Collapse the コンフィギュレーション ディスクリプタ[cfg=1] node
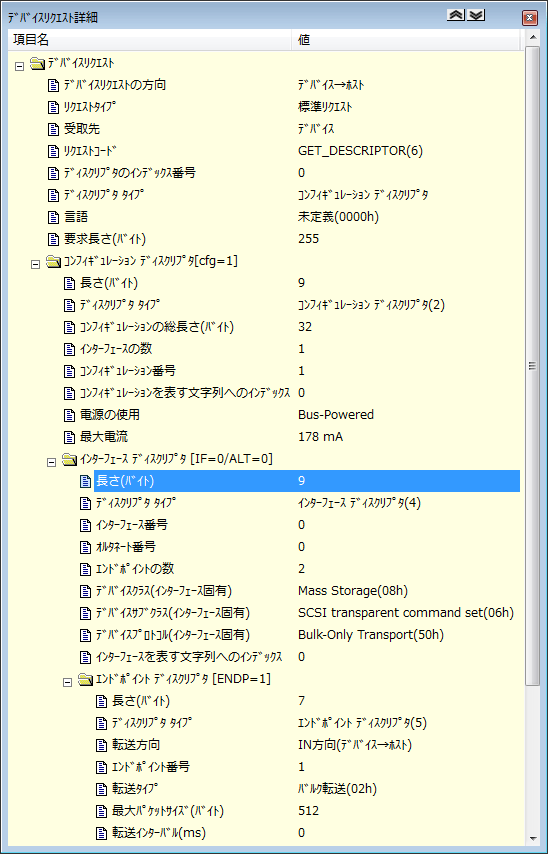This screenshot has width=548, height=854. (35, 264)
